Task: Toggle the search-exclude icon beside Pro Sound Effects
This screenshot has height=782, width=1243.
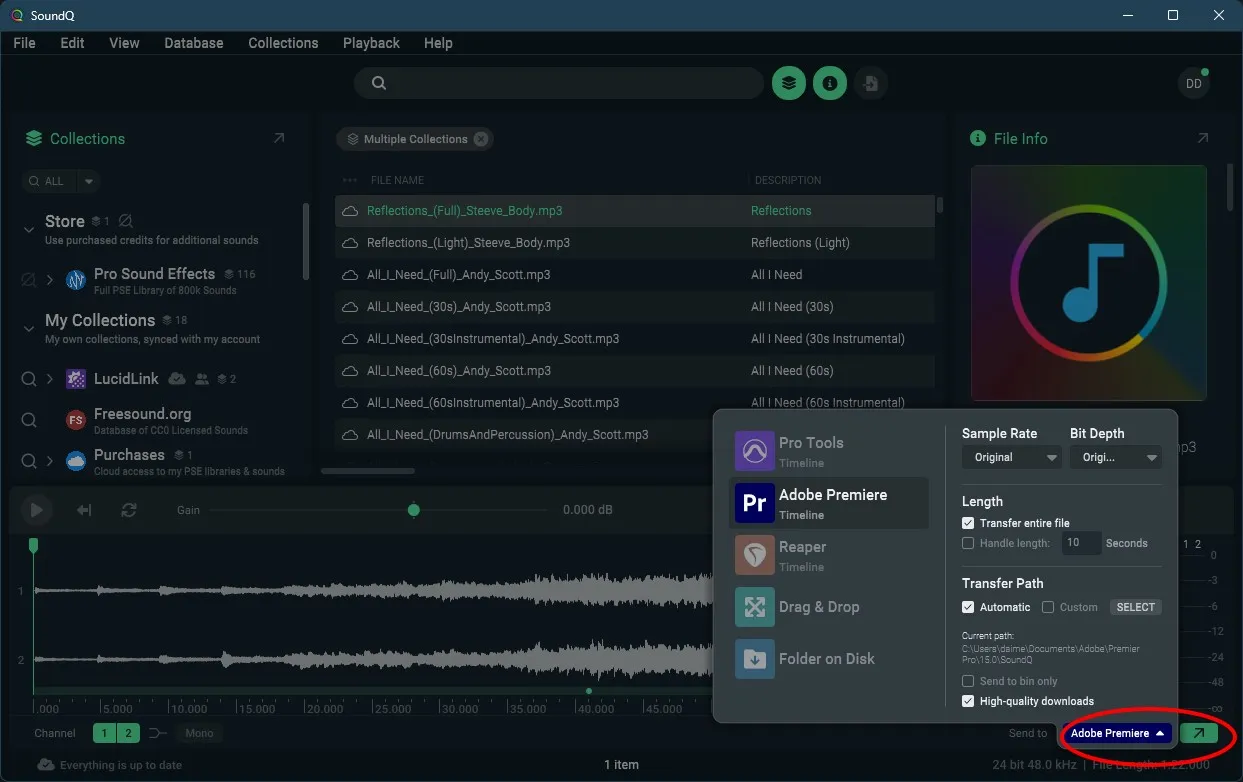Action: click(28, 280)
